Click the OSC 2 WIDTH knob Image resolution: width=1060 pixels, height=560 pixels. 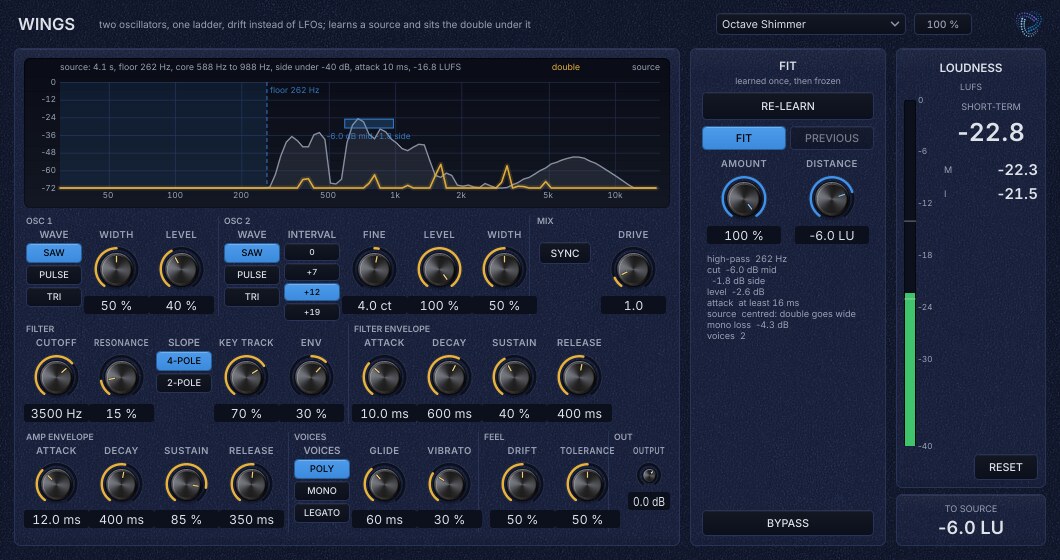[504, 269]
